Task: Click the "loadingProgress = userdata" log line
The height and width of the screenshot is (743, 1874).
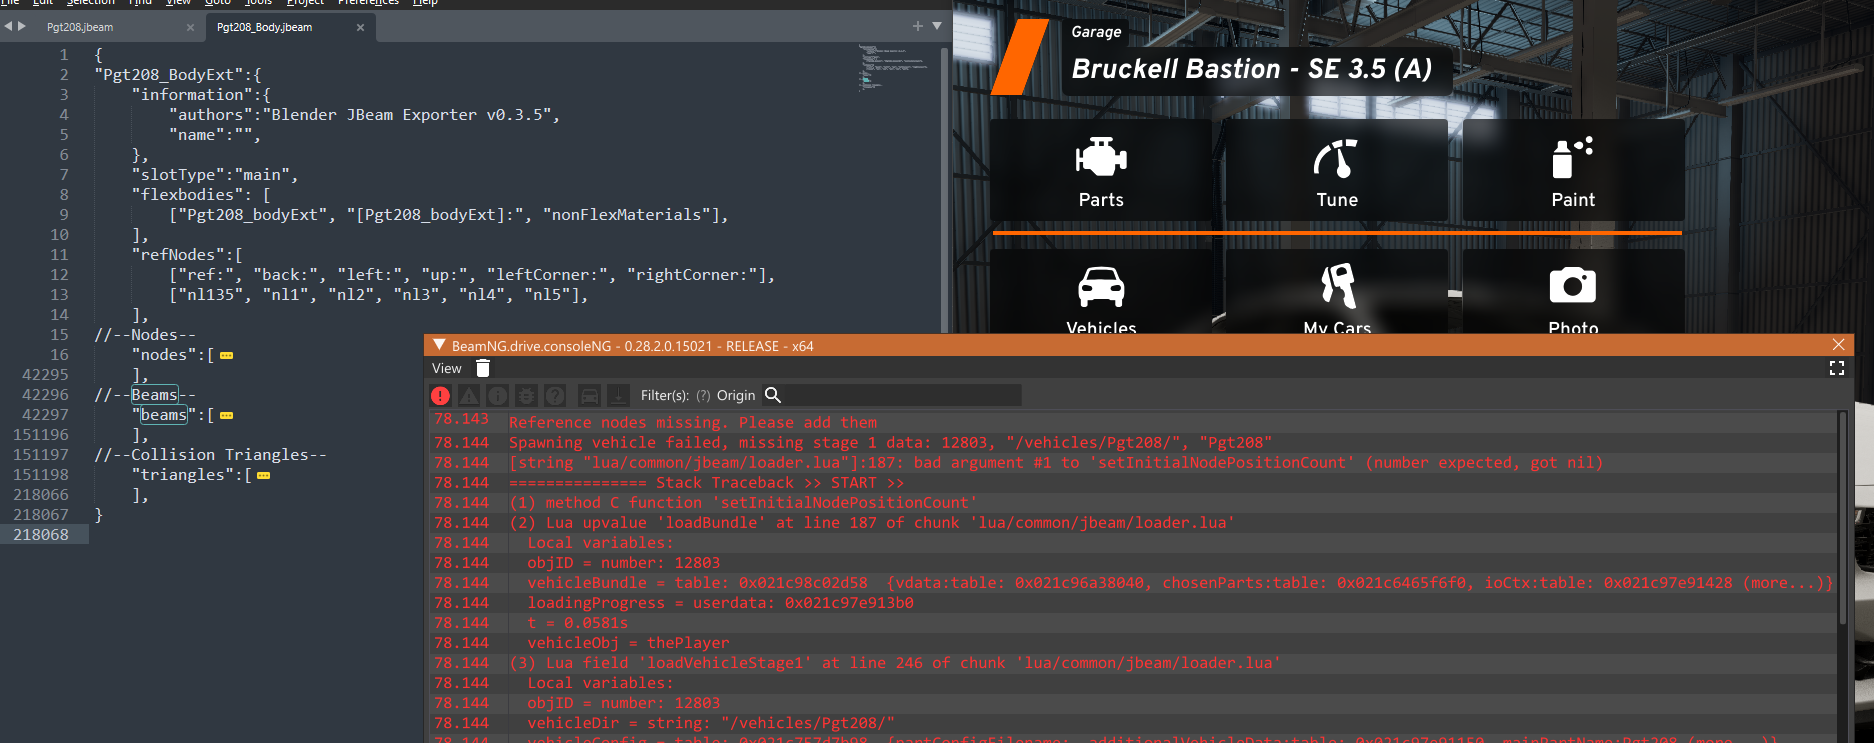Action: point(720,603)
